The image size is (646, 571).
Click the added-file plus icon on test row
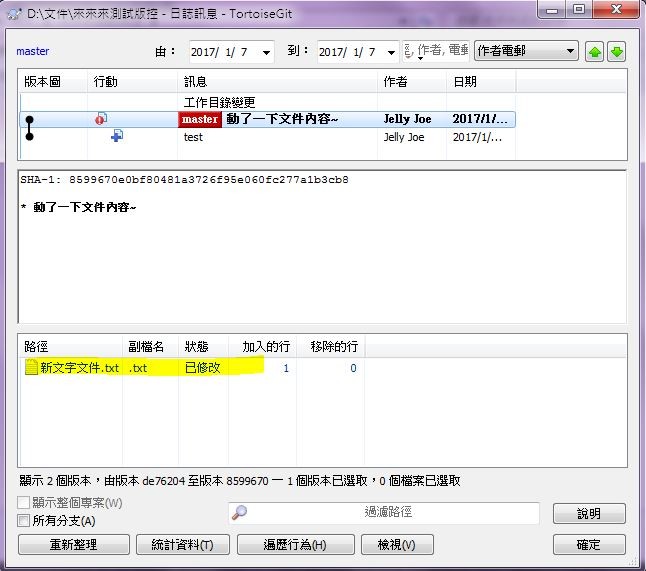click(x=117, y=136)
